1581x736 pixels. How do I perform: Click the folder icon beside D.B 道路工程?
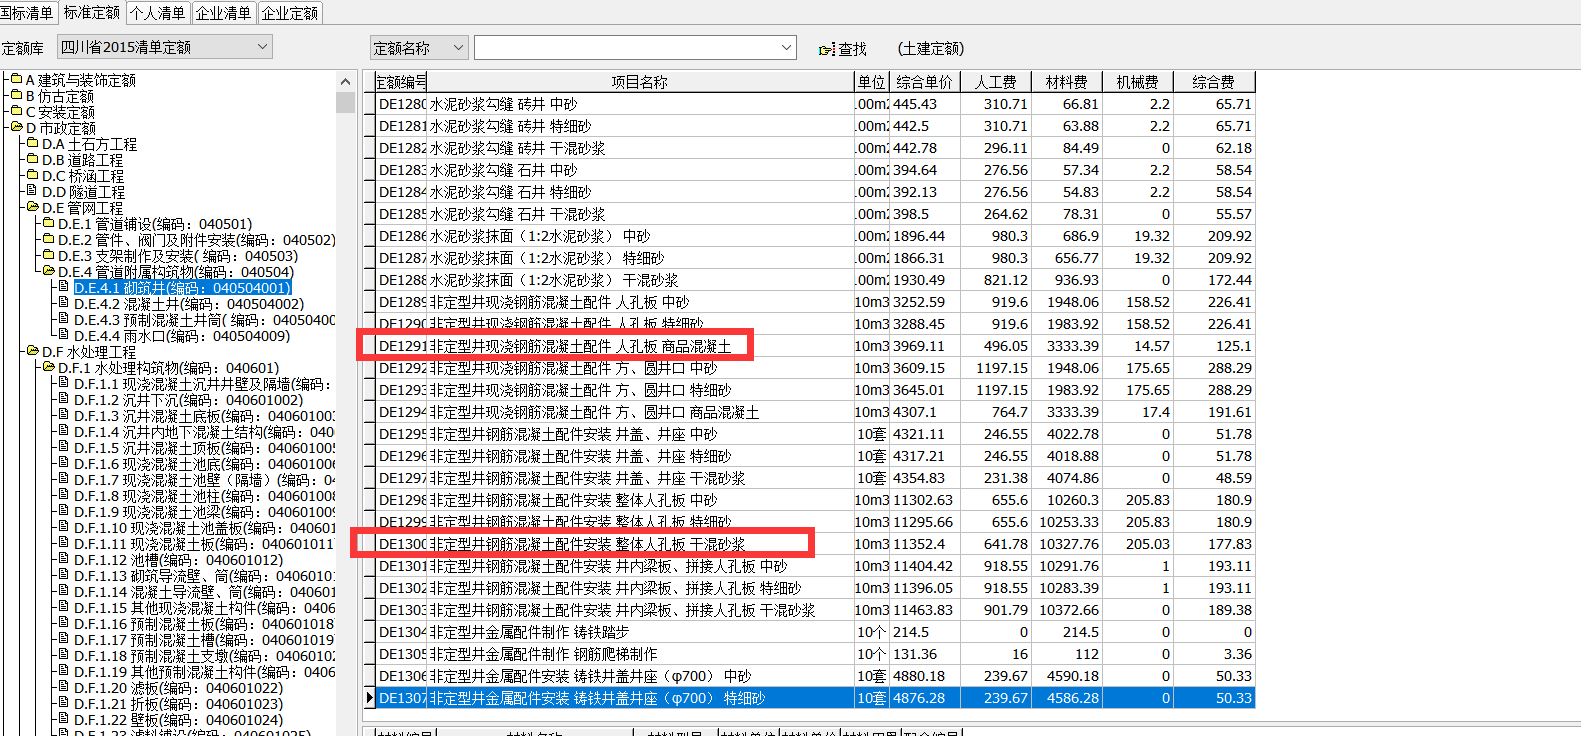[32, 159]
